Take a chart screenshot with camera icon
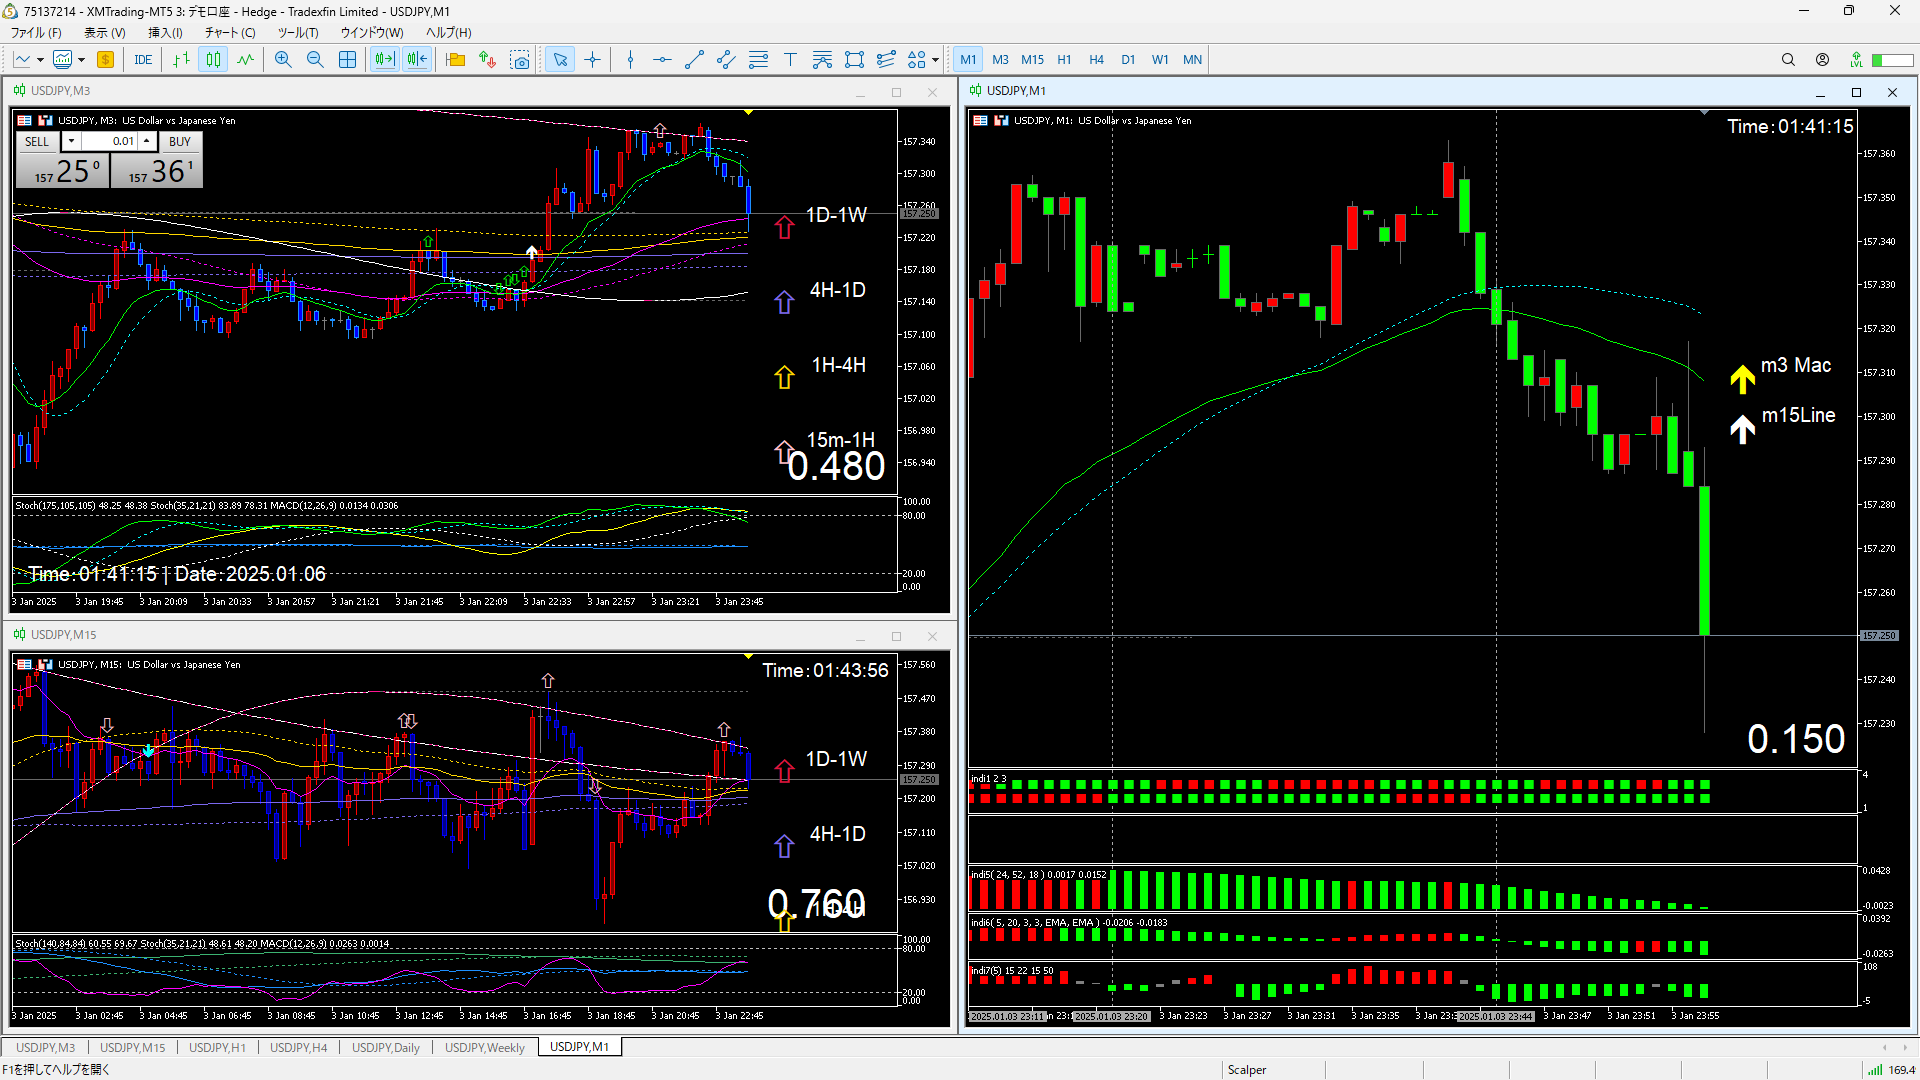Screen dimensions: 1920x1080 click(x=520, y=60)
